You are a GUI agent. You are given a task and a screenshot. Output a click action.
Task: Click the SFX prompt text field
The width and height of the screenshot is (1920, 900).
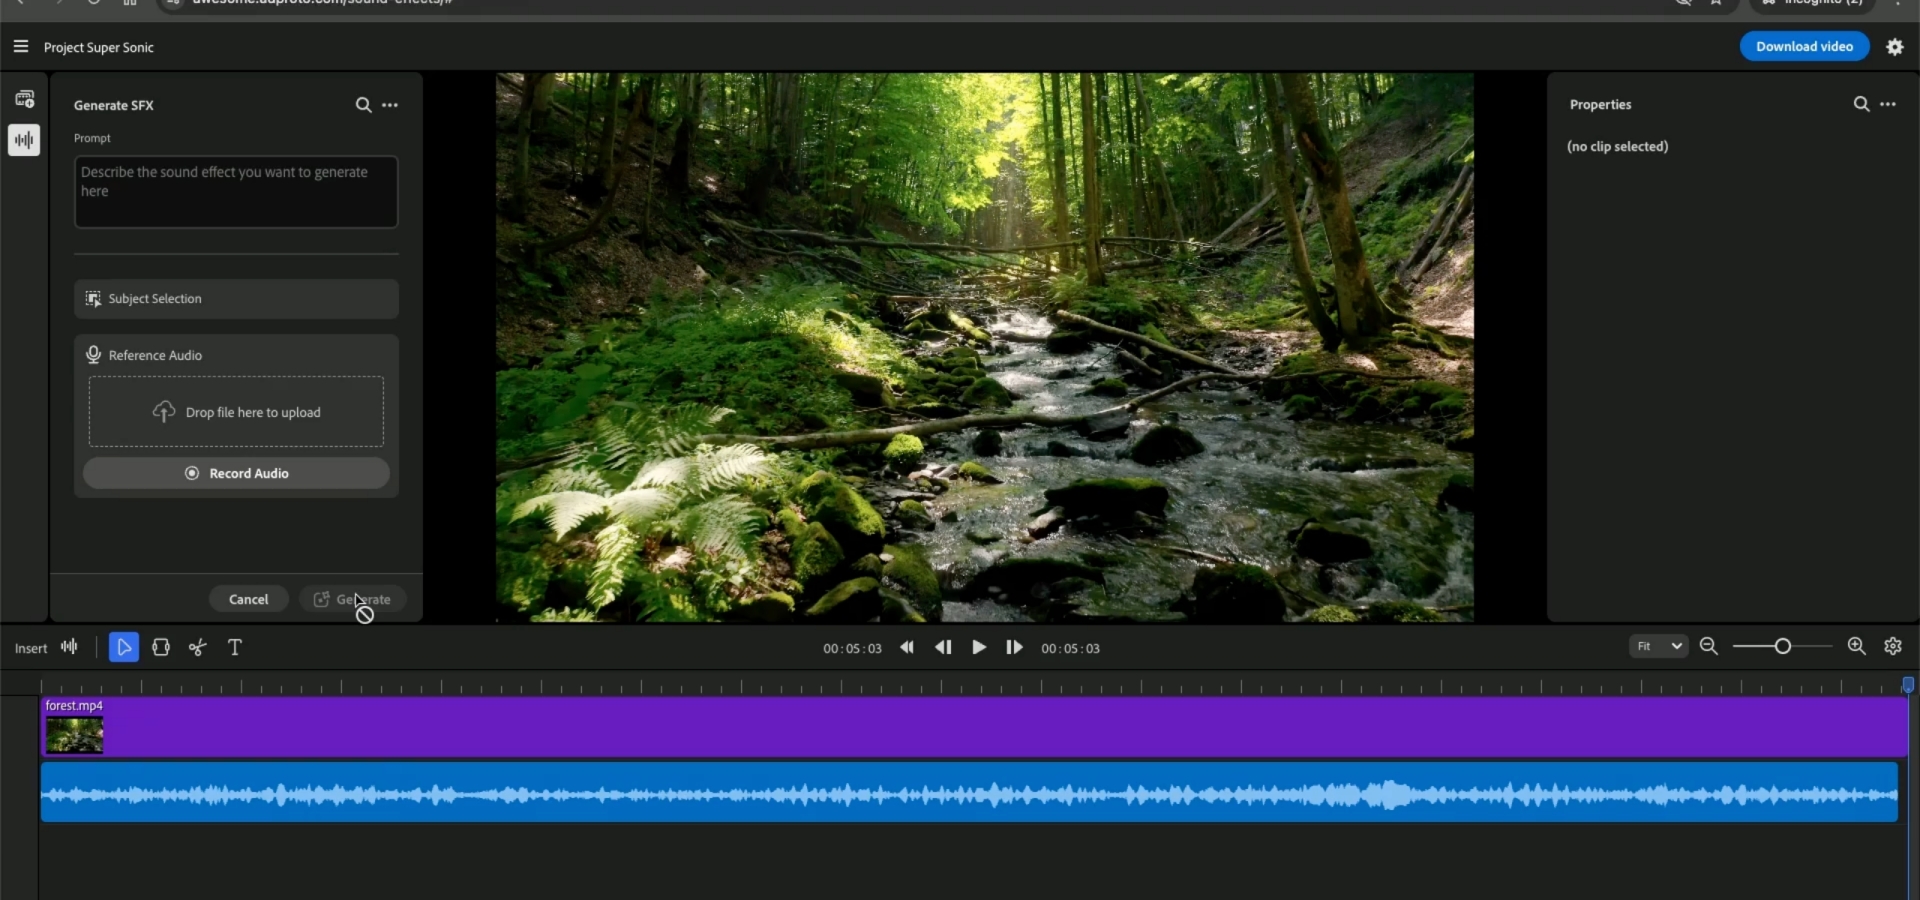pyautogui.click(x=236, y=192)
